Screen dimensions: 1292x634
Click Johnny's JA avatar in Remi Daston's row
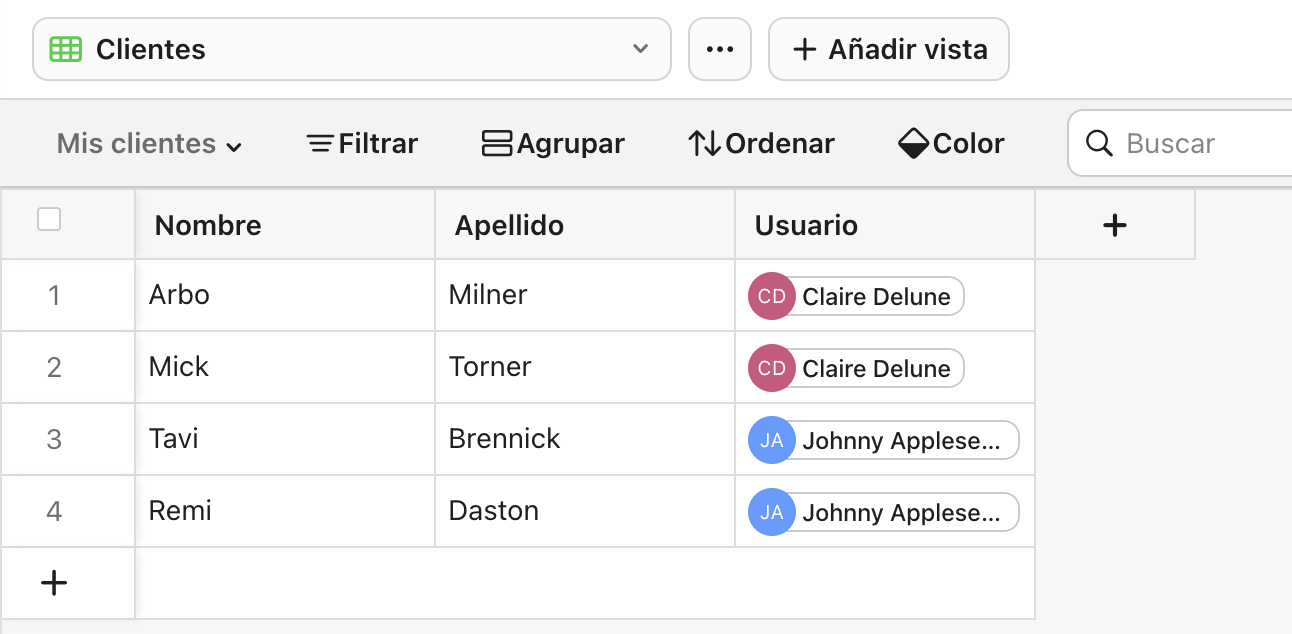[x=771, y=512]
